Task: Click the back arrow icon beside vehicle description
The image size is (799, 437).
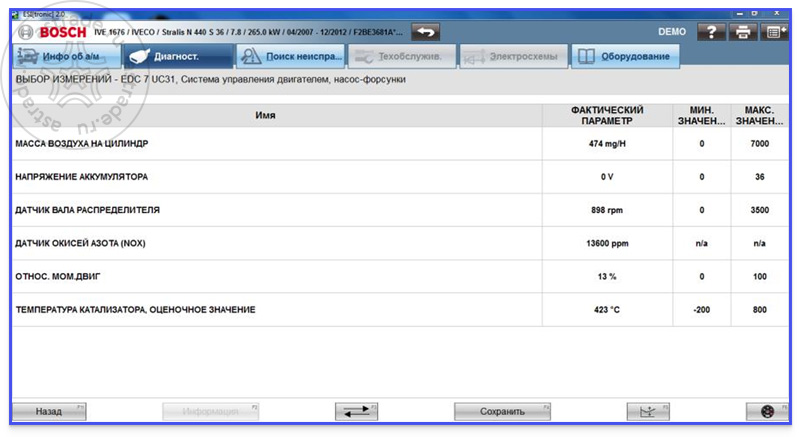Action: pyautogui.click(x=425, y=32)
